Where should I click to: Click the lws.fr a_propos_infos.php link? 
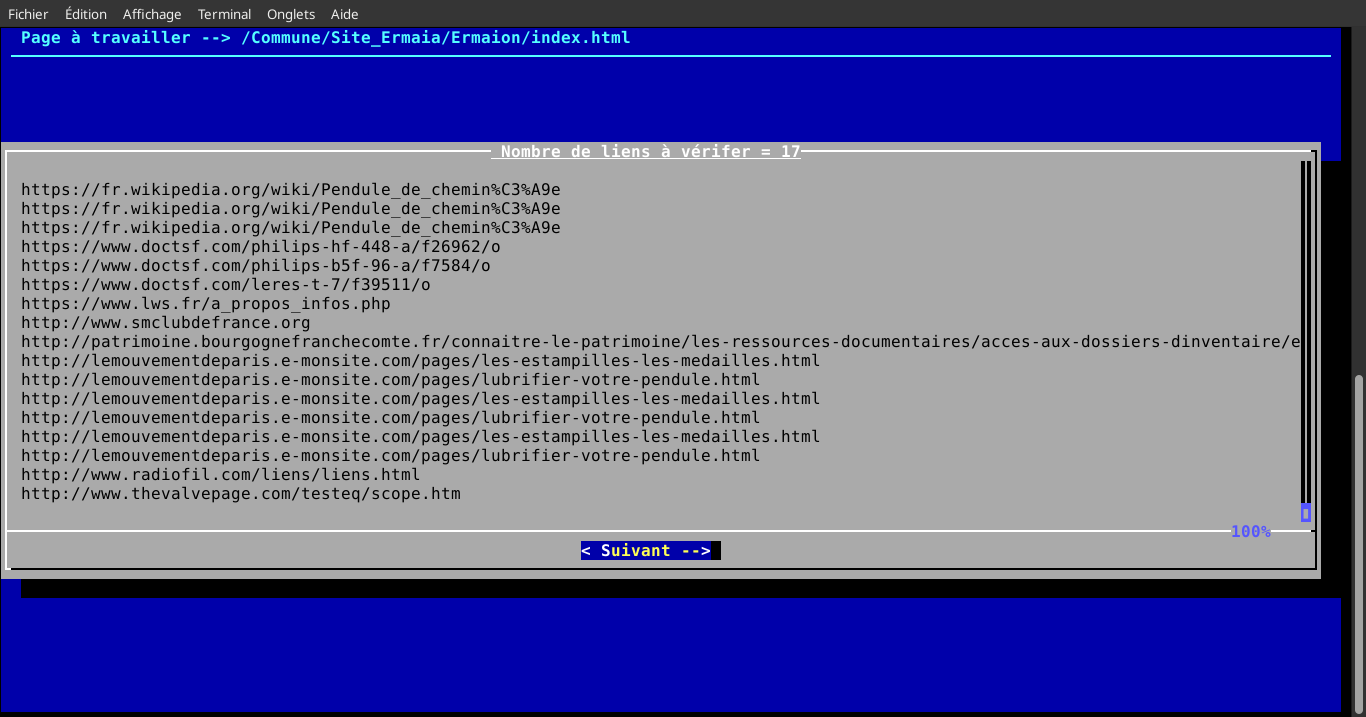pyautogui.click(x=205, y=304)
